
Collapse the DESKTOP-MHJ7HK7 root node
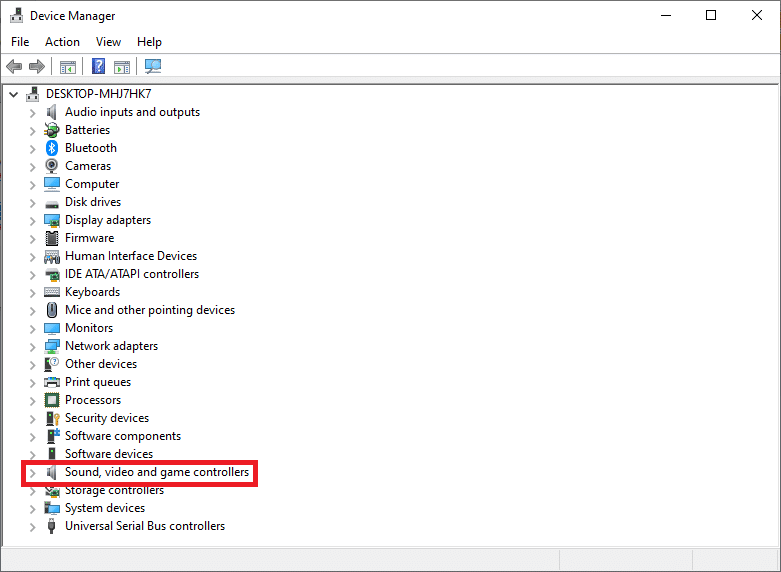(x=14, y=94)
